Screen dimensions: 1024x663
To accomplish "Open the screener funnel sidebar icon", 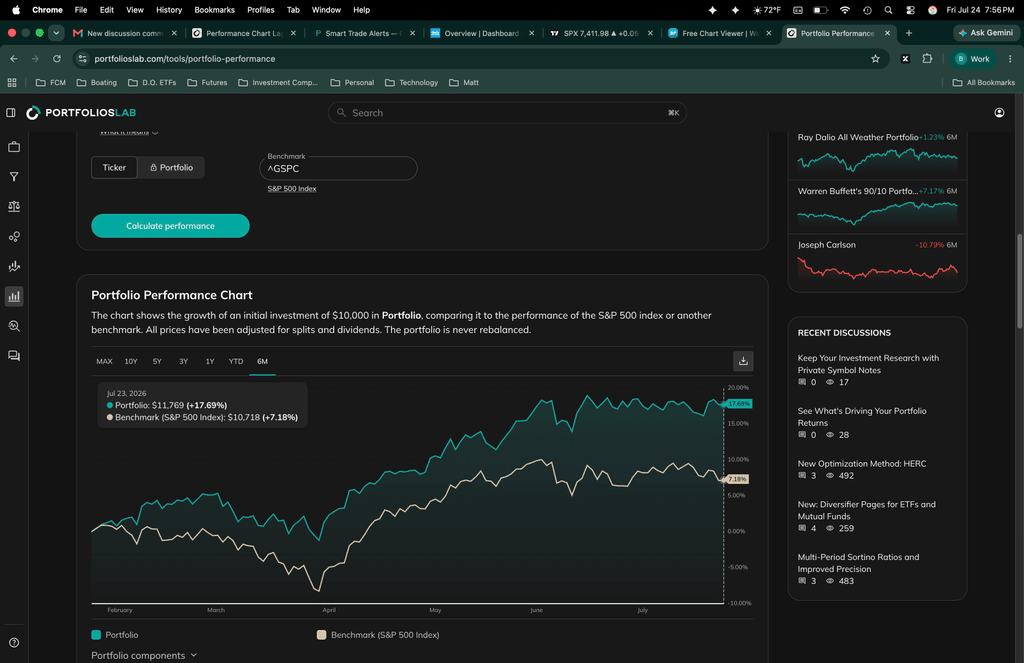I will [14, 176].
